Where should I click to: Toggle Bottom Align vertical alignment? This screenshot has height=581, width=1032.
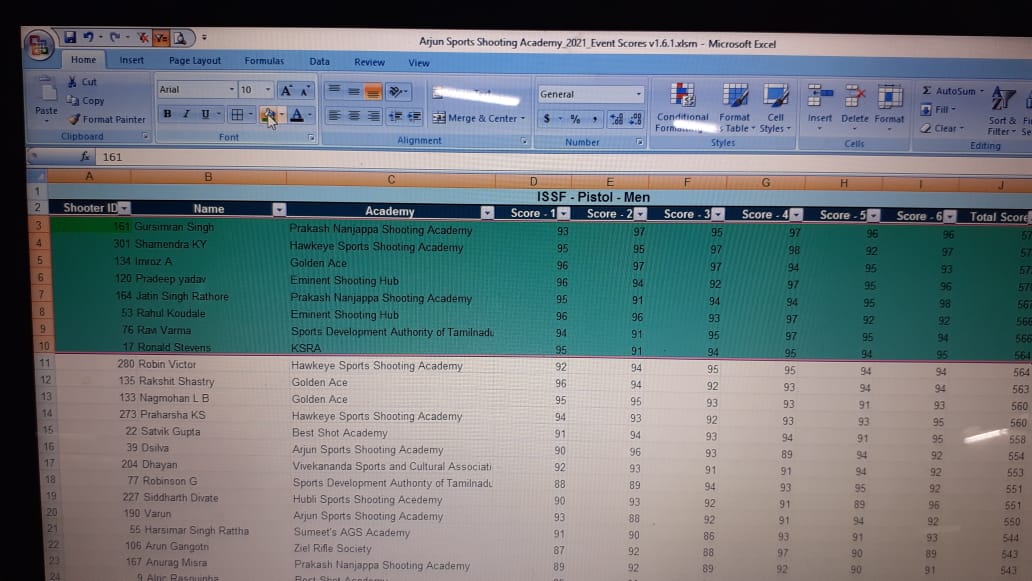coord(373,91)
